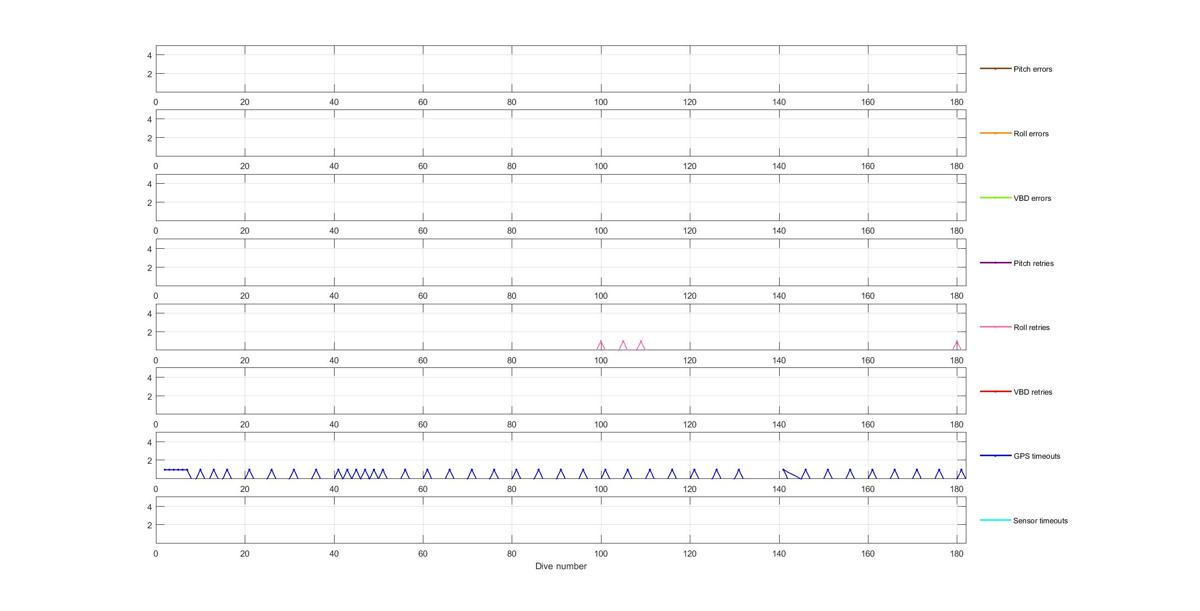The width and height of the screenshot is (1200, 611).
Task: Click the slanted GPS timeouts segment after dive 140
Action: pyautogui.click(x=790, y=474)
